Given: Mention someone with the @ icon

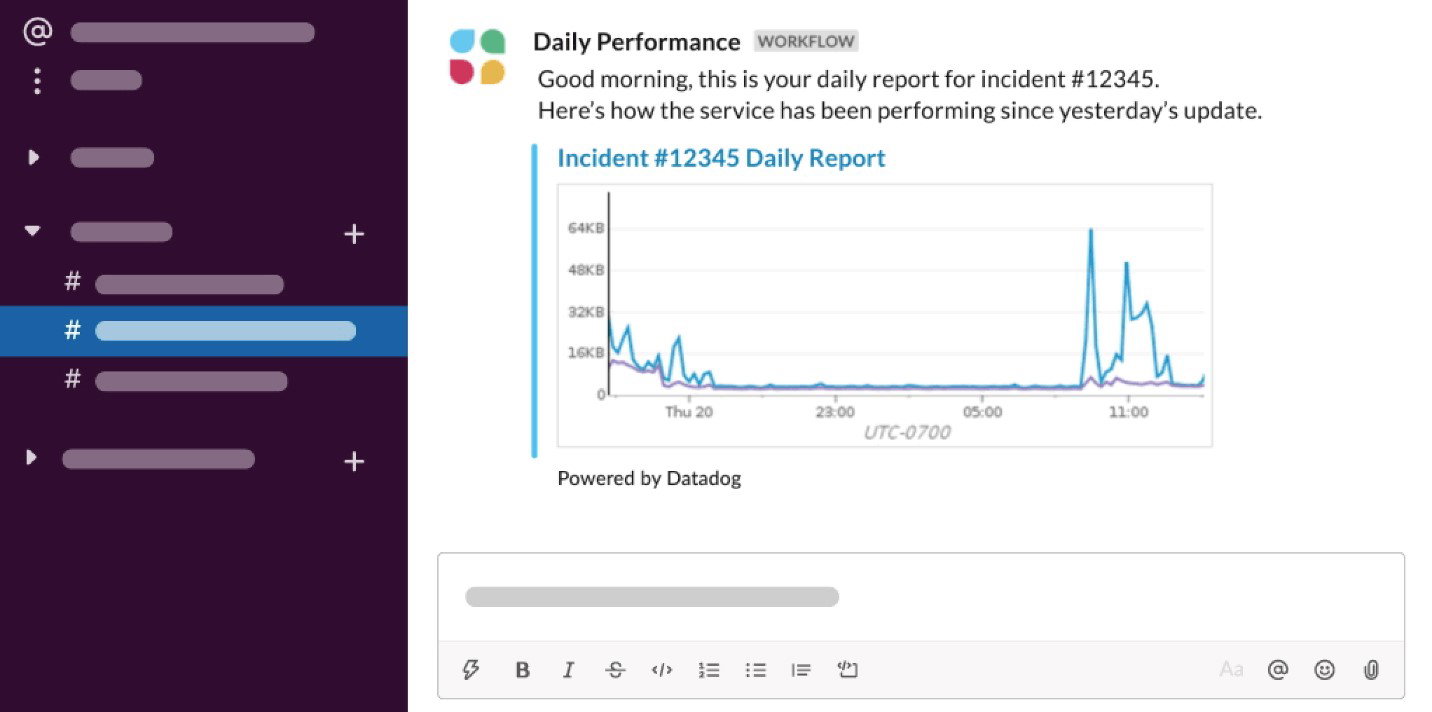Looking at the screenshot, I should coord(1278,670).
